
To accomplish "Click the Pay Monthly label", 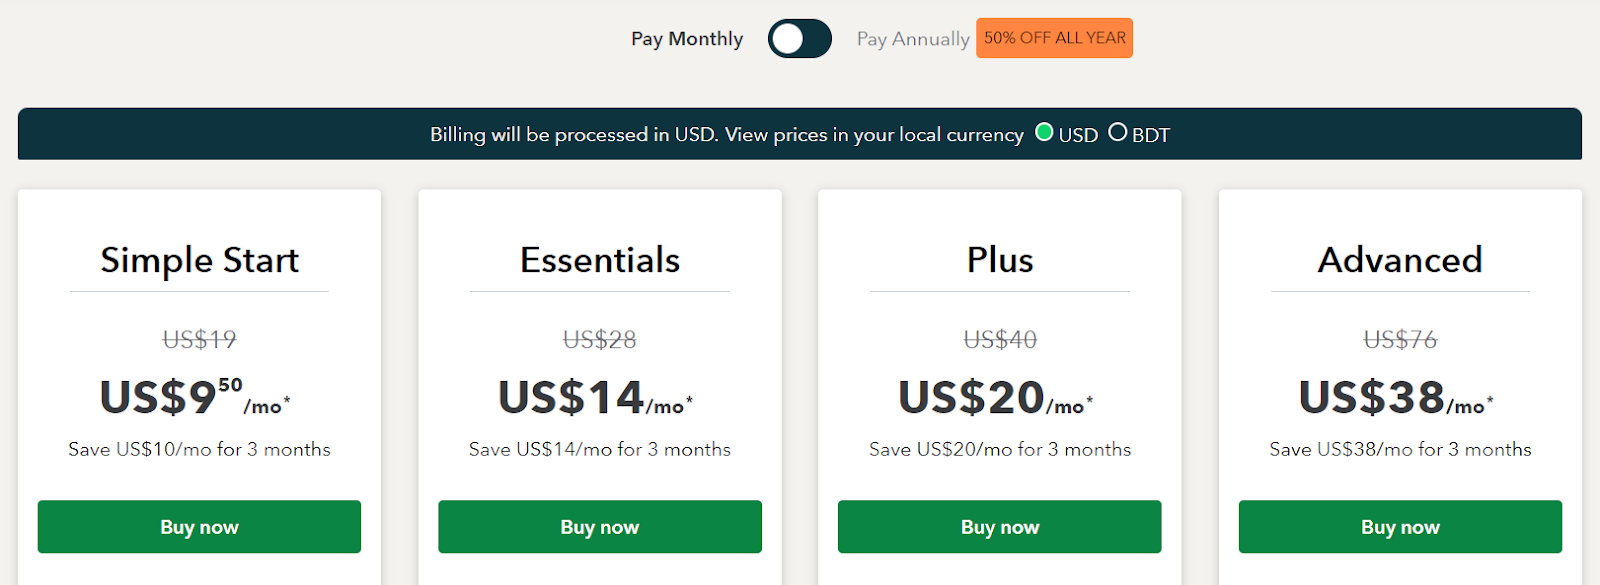I will [687, 39].
